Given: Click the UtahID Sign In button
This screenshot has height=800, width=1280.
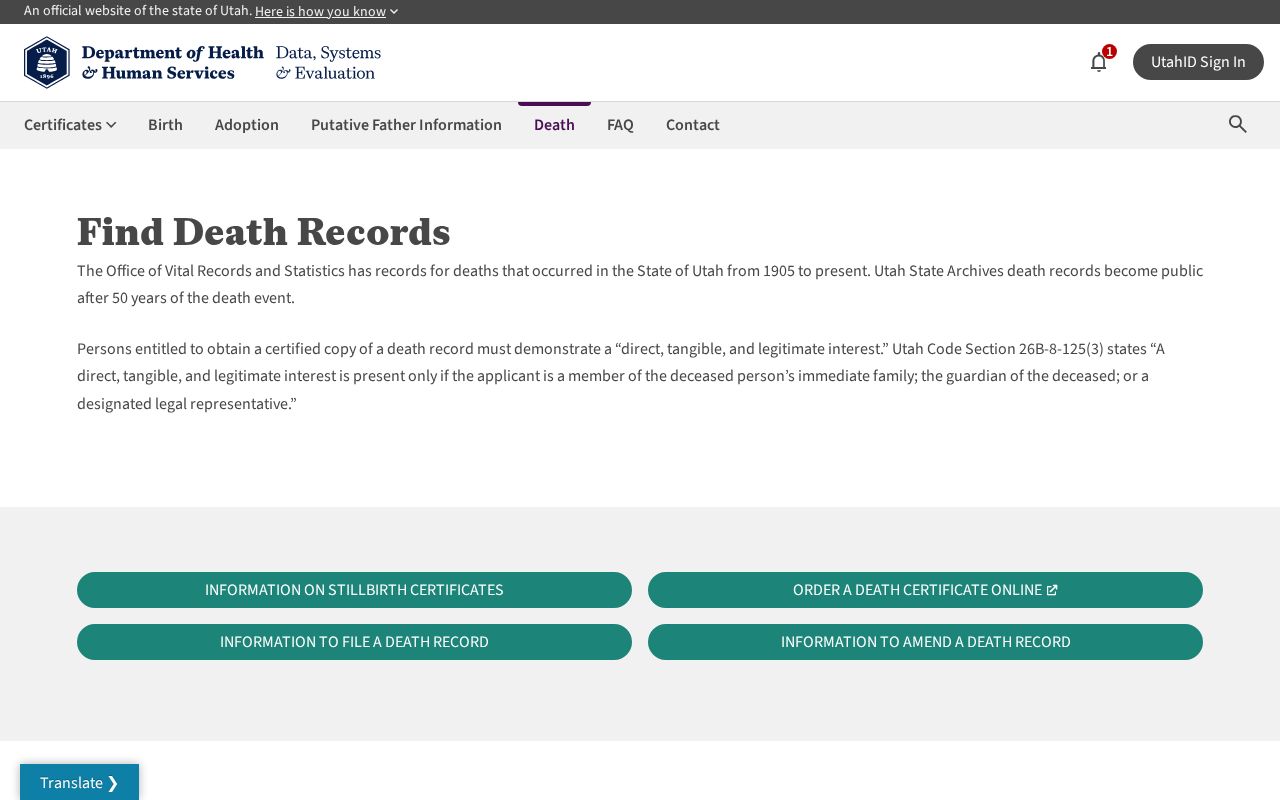Looking at the screenshot, I should pos(1198,62).
